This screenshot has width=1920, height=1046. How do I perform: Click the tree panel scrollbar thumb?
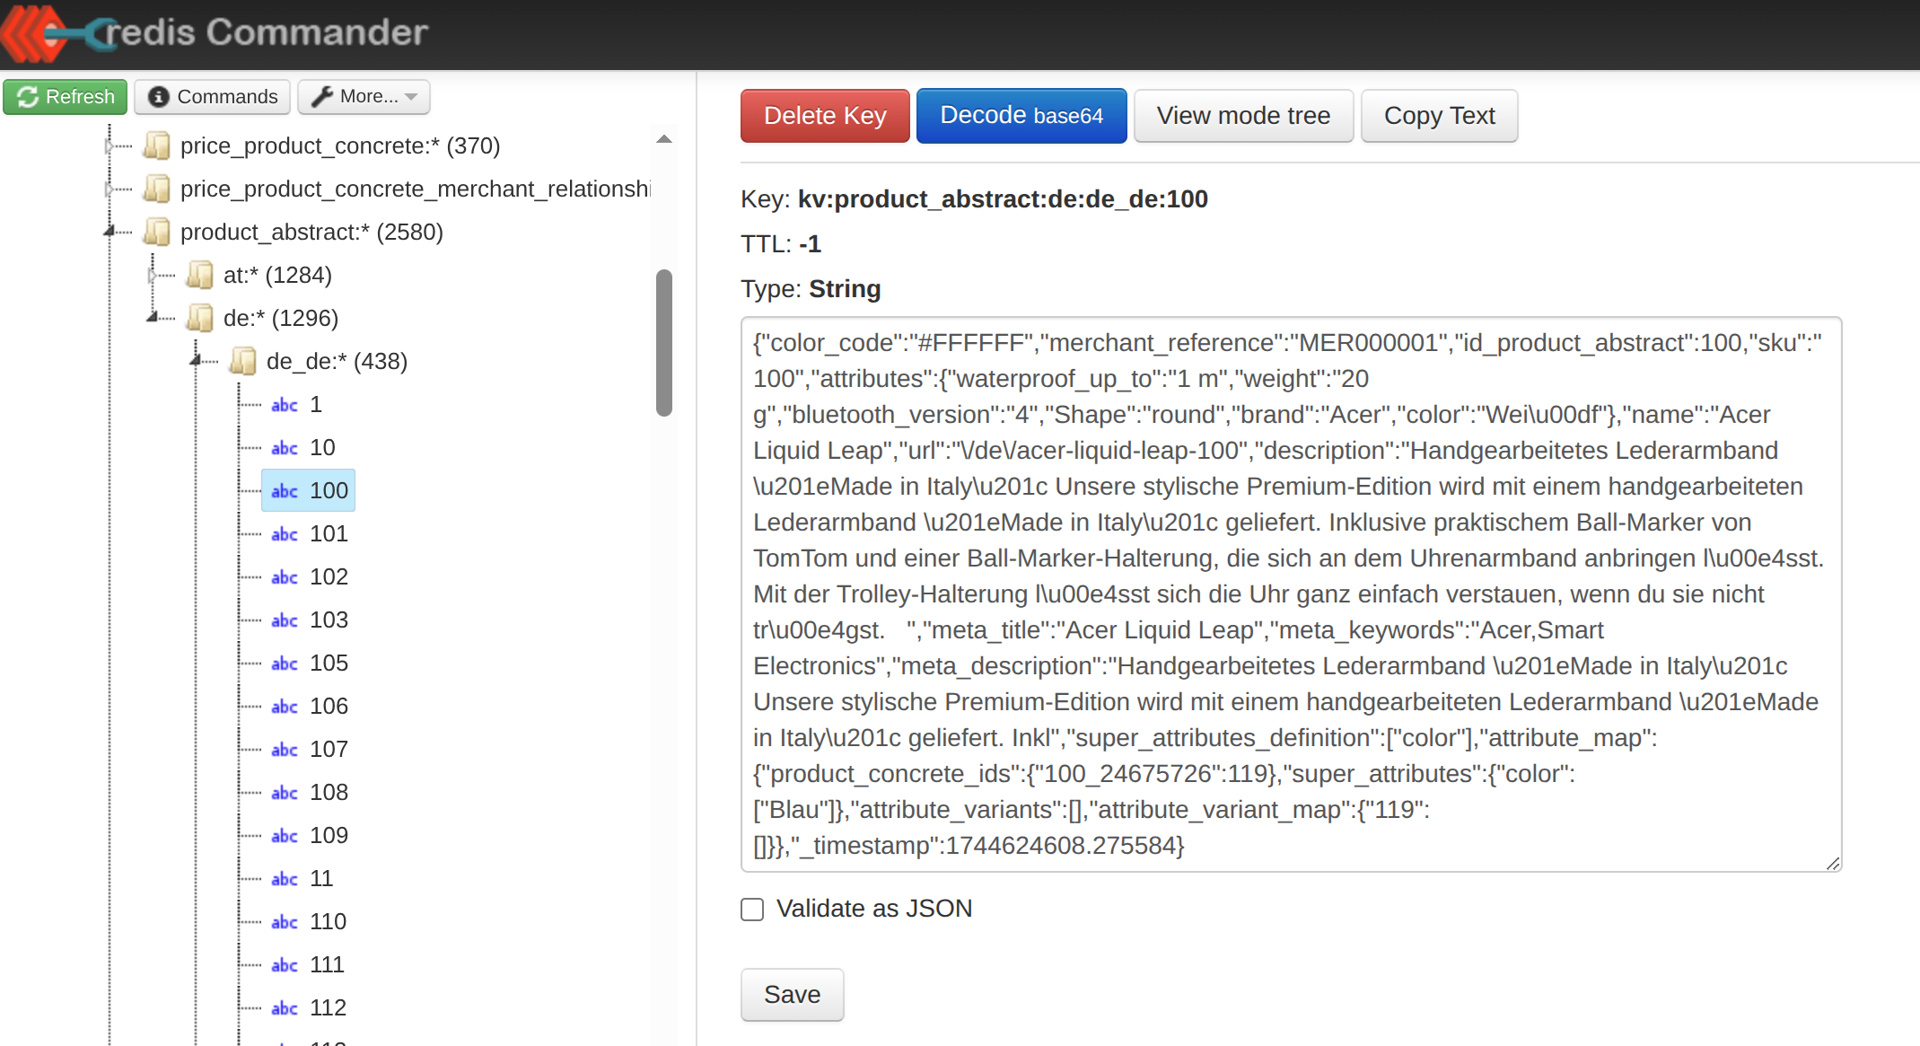pos(664,342)
